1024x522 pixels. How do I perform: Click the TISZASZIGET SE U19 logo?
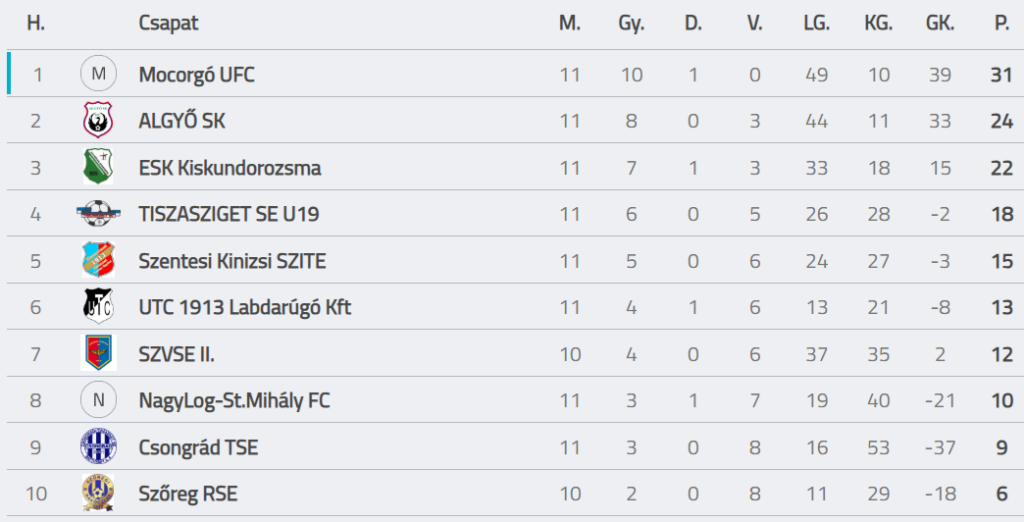tap(98, 214)
